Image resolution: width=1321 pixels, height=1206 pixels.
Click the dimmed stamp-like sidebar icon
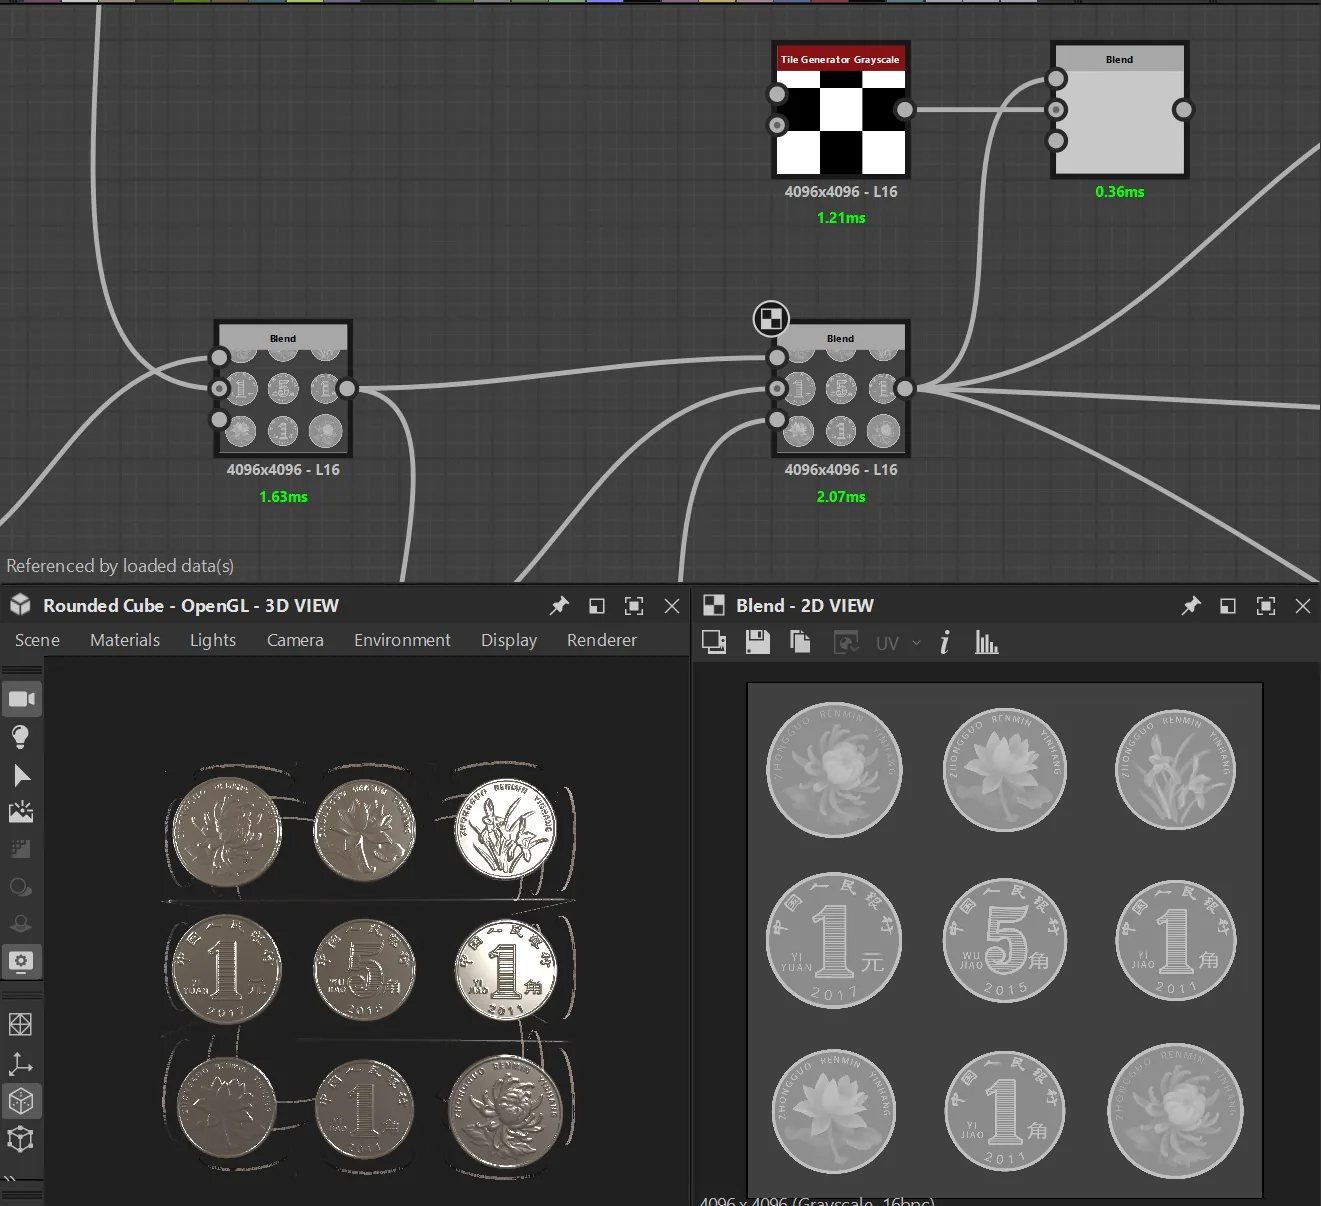click(21, 924)
